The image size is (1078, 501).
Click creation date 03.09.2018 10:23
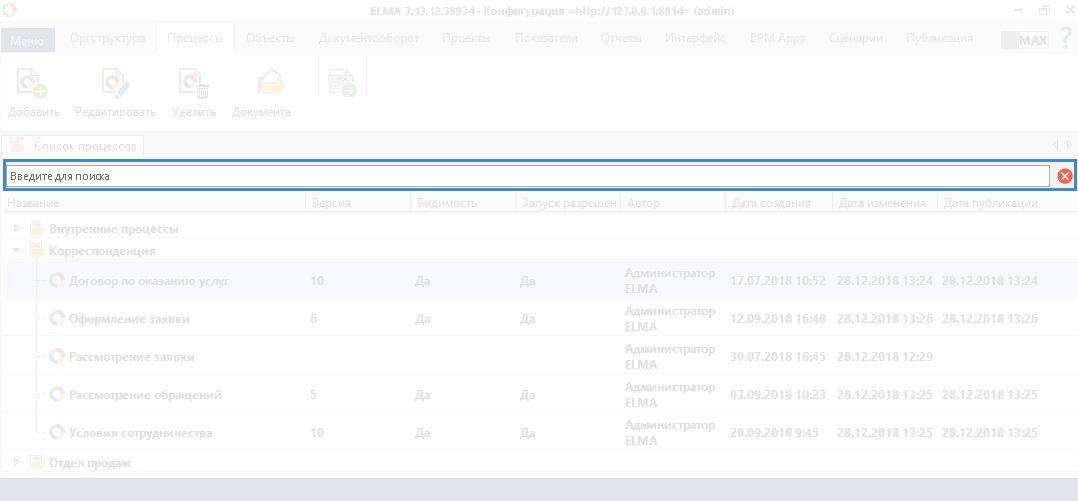(778, 394)
